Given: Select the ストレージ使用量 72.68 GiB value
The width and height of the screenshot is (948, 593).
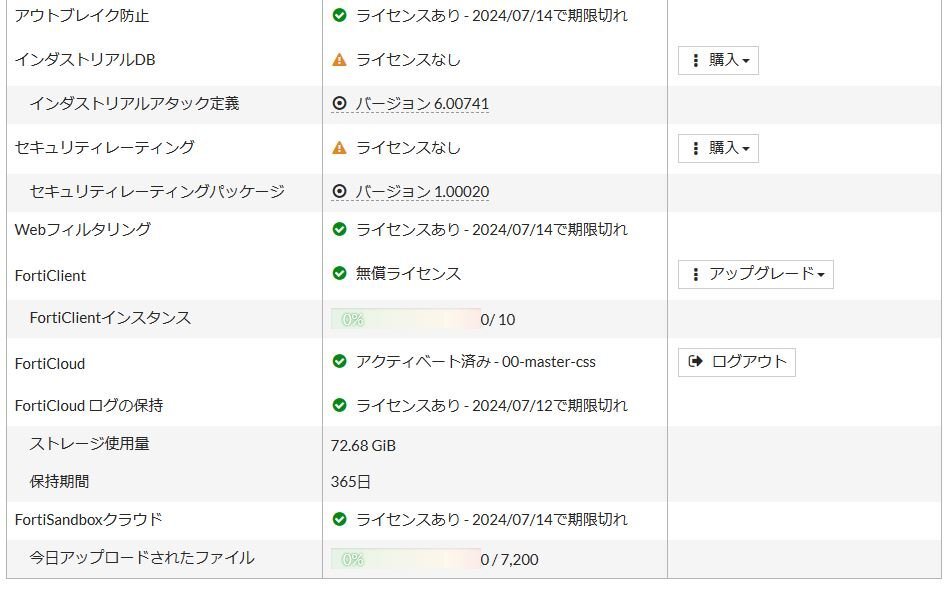Looking at the screenshot, I should tap(363, 446).
